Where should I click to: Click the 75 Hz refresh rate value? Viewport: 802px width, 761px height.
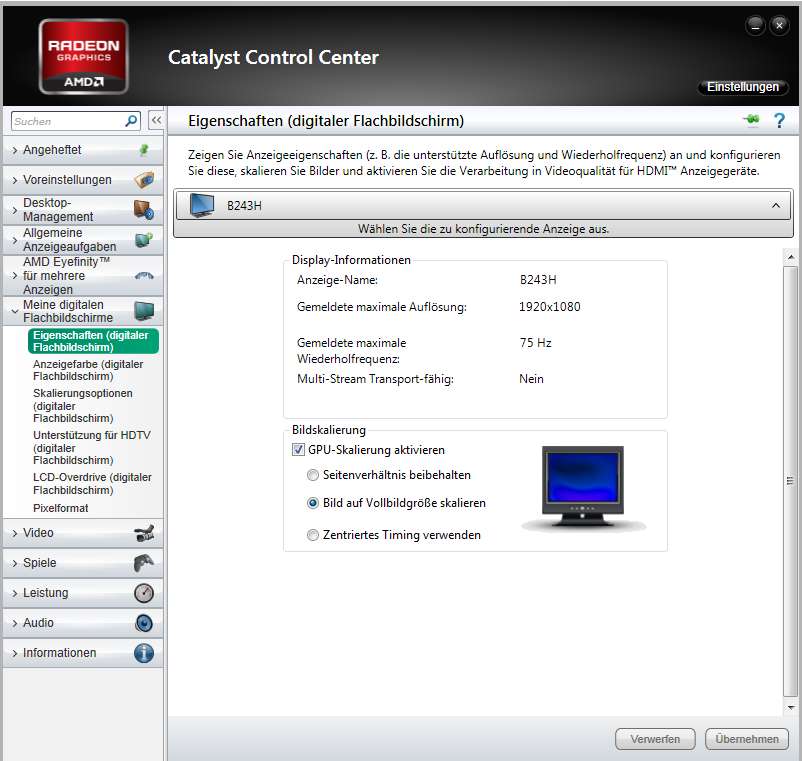click(x=536, y=343)
